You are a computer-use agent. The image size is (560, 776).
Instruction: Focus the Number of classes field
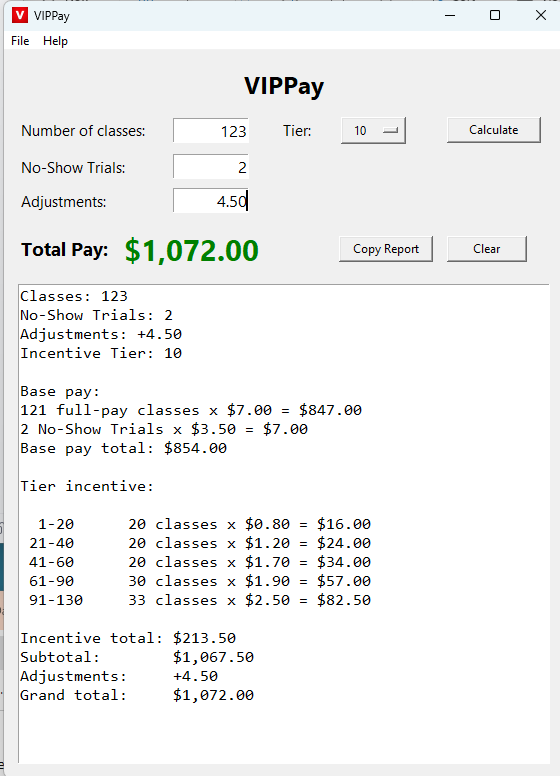pyautogui.click(x=211, y=131)
